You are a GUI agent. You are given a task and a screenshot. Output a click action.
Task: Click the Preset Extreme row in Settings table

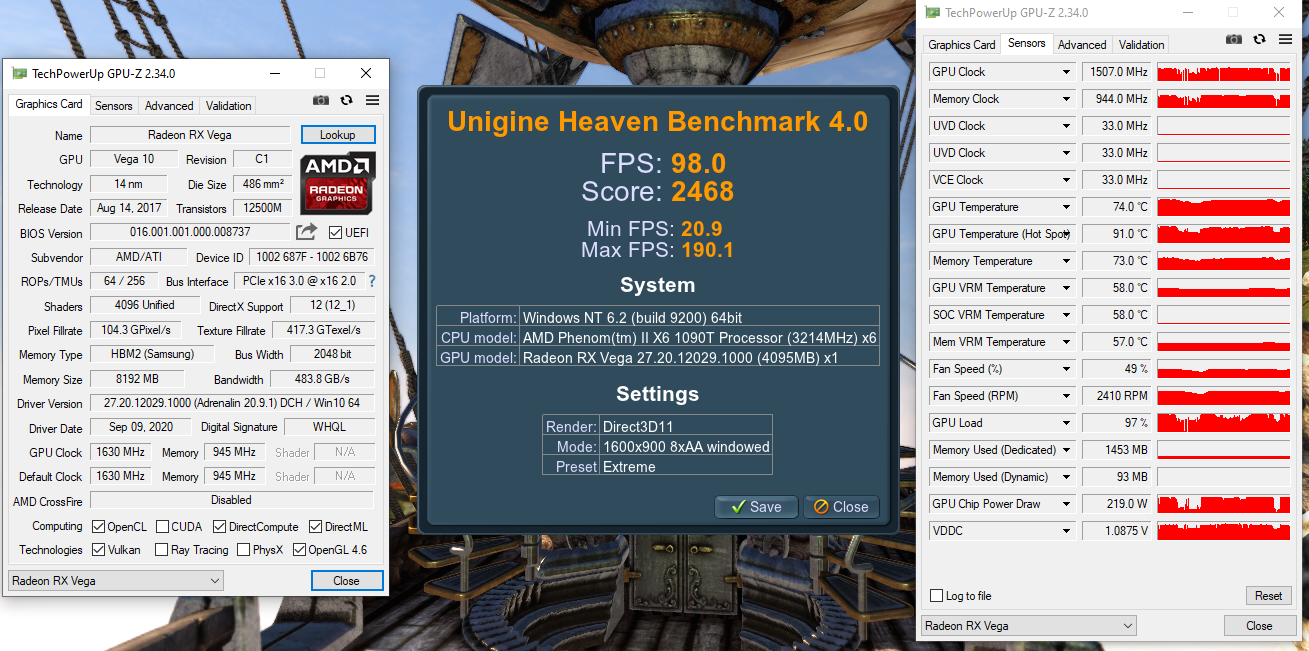(658, 466)
